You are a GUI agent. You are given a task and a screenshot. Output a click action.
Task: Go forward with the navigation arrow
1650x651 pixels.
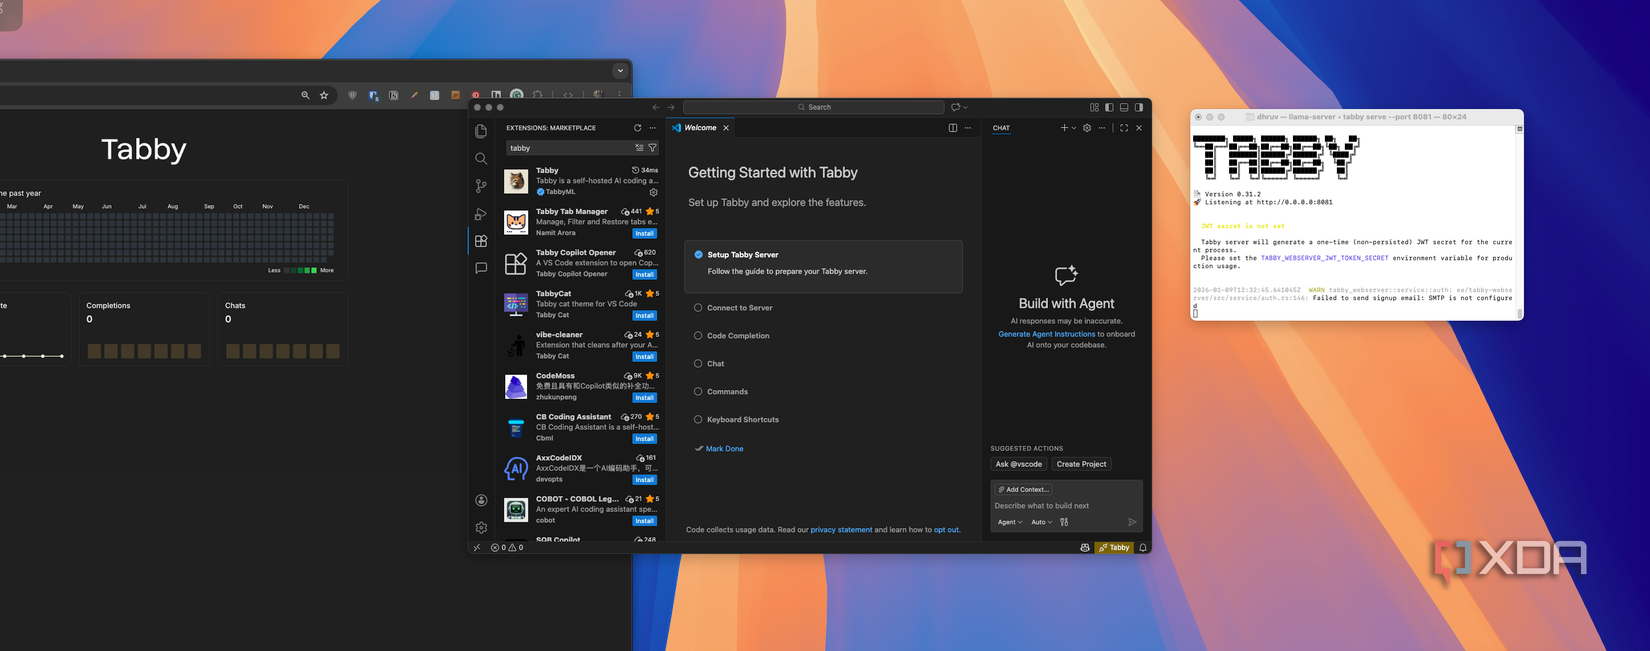pos(671,107)
